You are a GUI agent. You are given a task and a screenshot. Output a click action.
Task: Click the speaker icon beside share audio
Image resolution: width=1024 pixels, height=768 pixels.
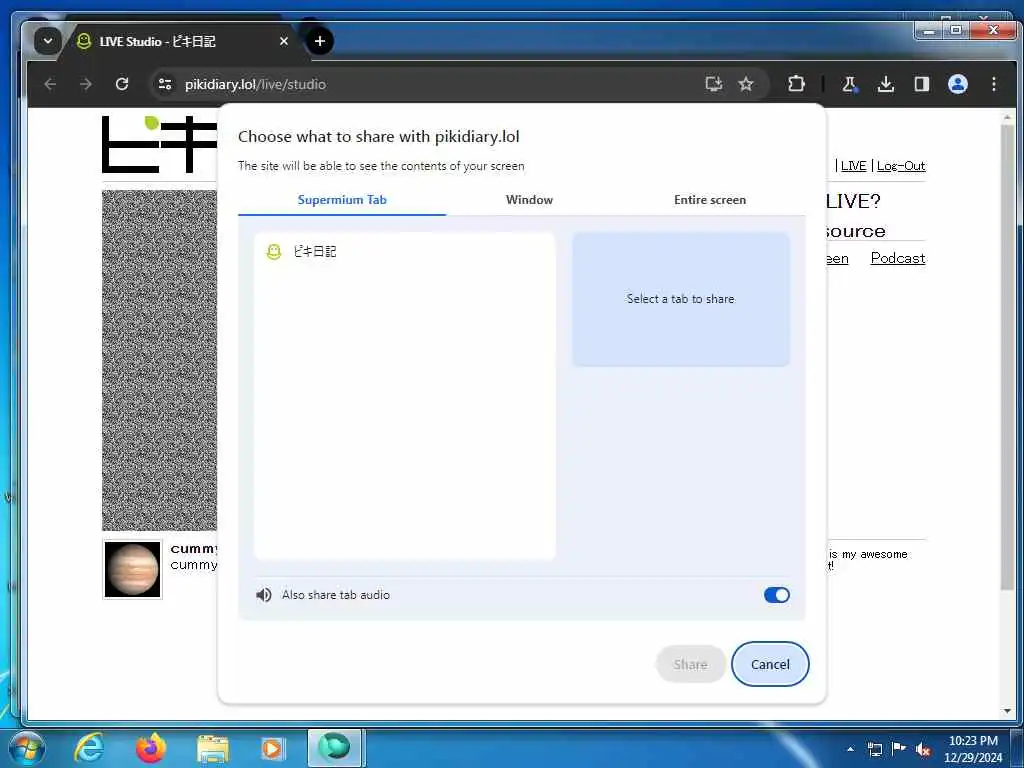tap(264, 595)
